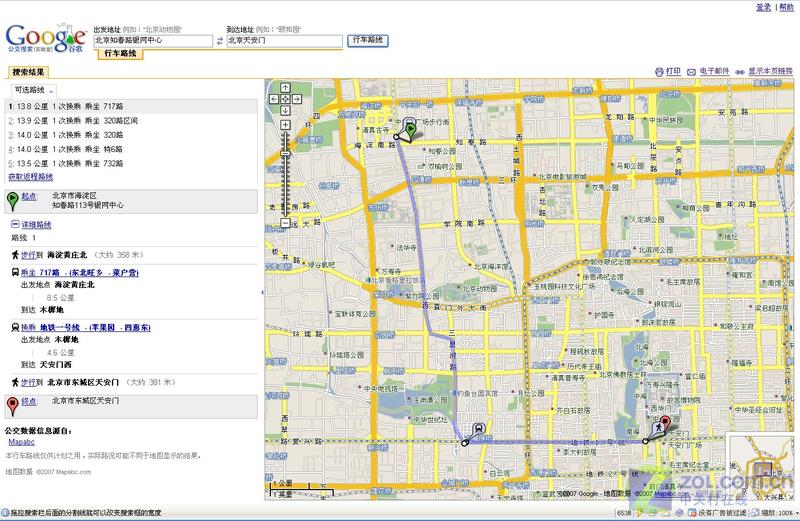Viewport: 800px width, 521px height.
Task: Click the bus icon beside 717路
Action: coord(15,272)
